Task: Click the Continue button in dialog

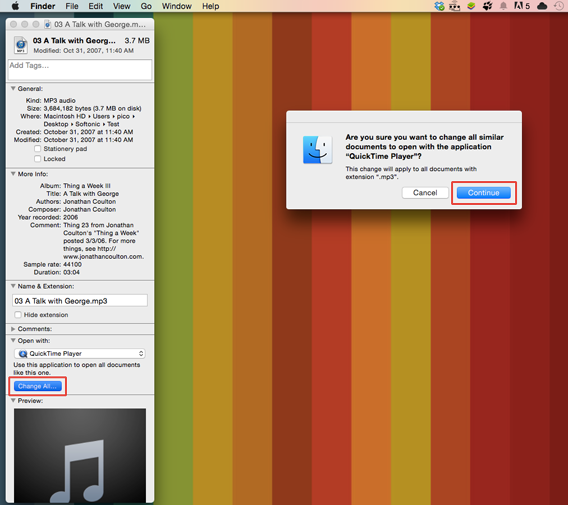Action: 484,193
